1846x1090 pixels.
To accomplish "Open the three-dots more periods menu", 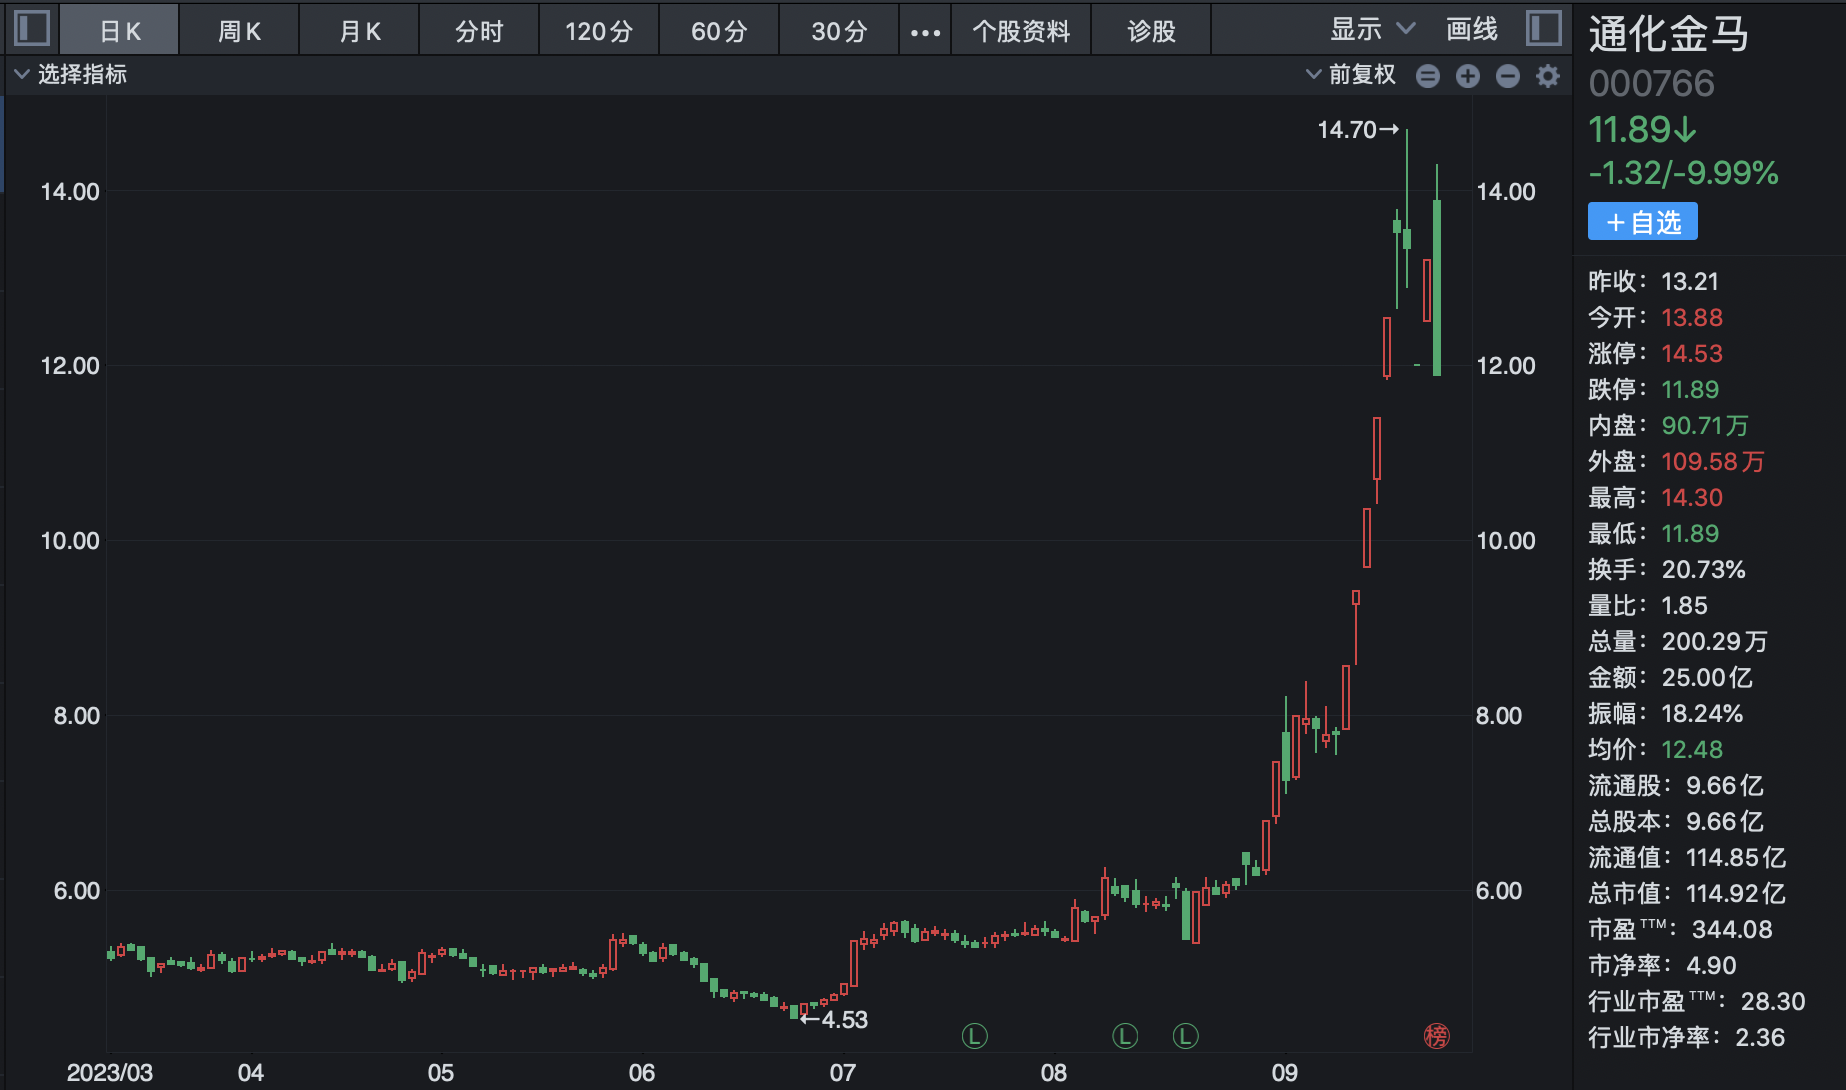I will click(925, 32).
